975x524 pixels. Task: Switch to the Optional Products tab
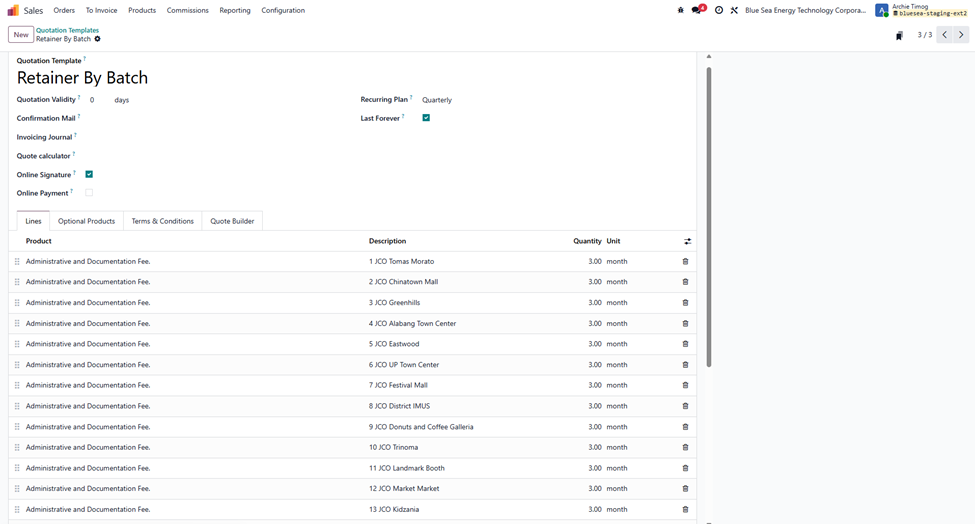tap(86, 221)
